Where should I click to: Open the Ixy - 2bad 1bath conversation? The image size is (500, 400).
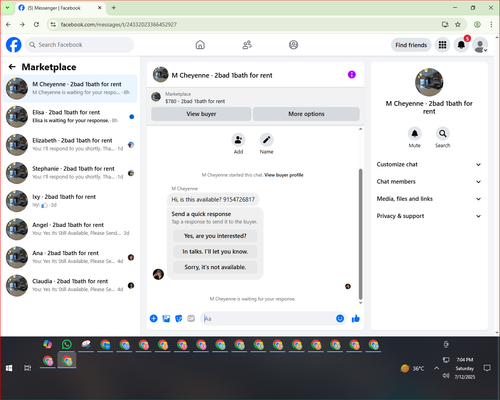(70, 201)
